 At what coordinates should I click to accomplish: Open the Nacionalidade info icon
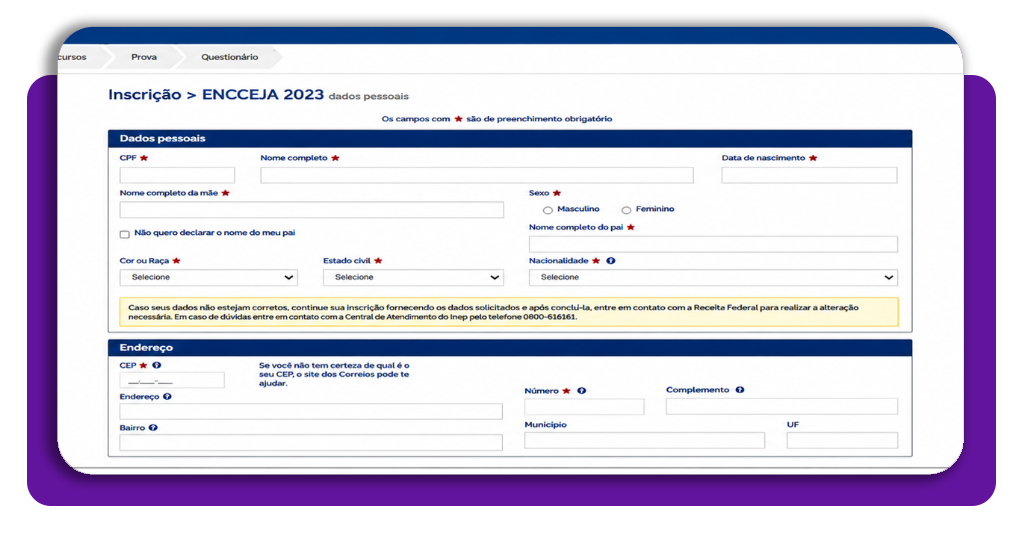pos(611,260)
